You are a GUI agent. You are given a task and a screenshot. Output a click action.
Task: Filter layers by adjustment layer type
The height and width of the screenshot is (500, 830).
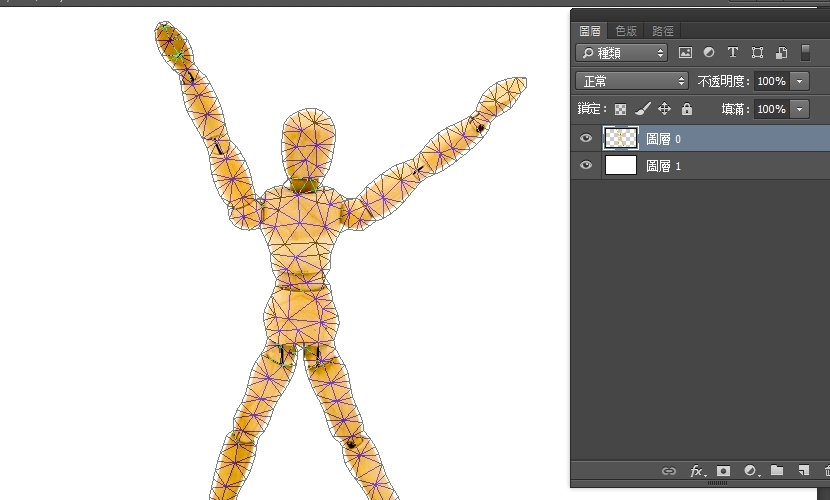(709, 53)
